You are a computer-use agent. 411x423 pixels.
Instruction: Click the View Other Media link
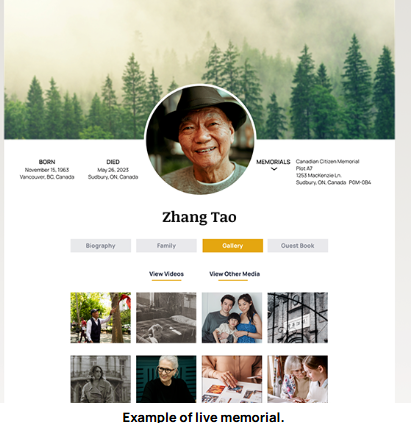point(234,274)
